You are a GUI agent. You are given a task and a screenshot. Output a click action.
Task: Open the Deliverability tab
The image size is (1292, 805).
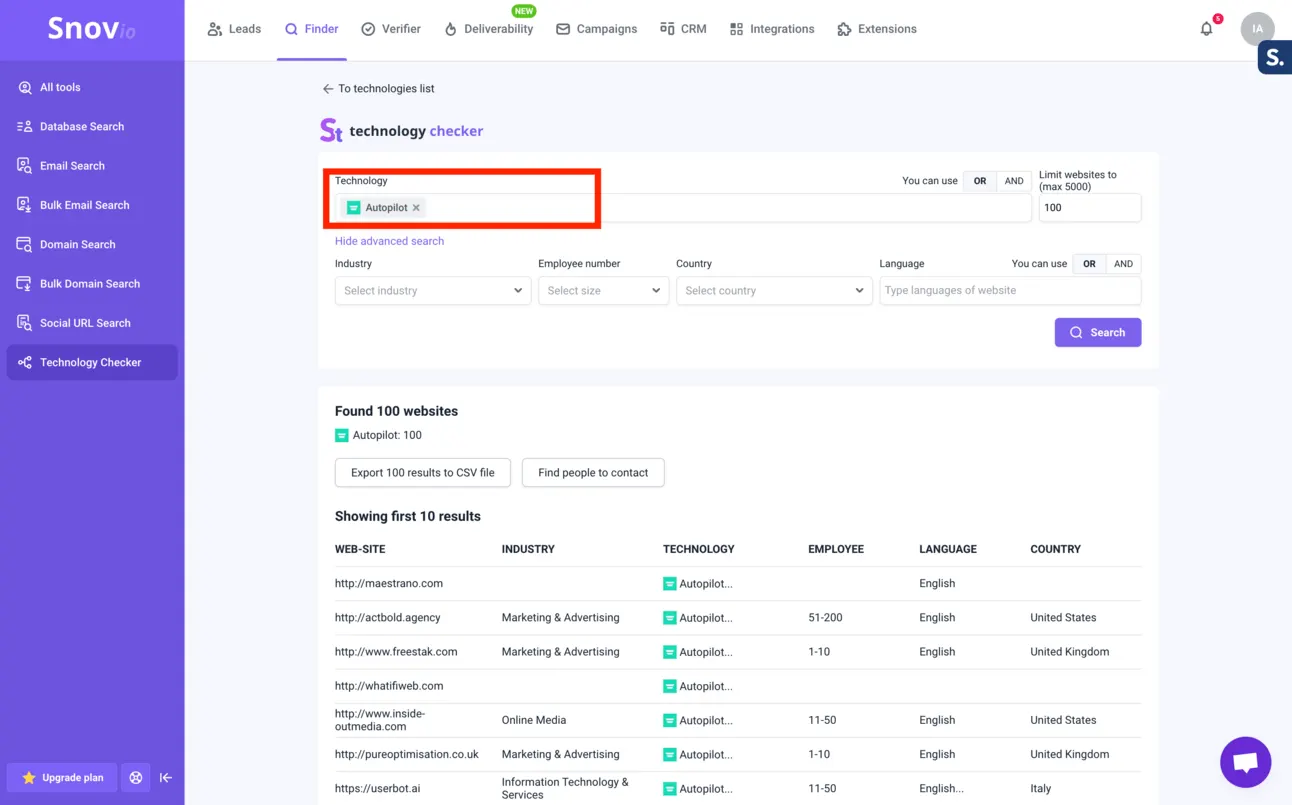coord(489,29)
